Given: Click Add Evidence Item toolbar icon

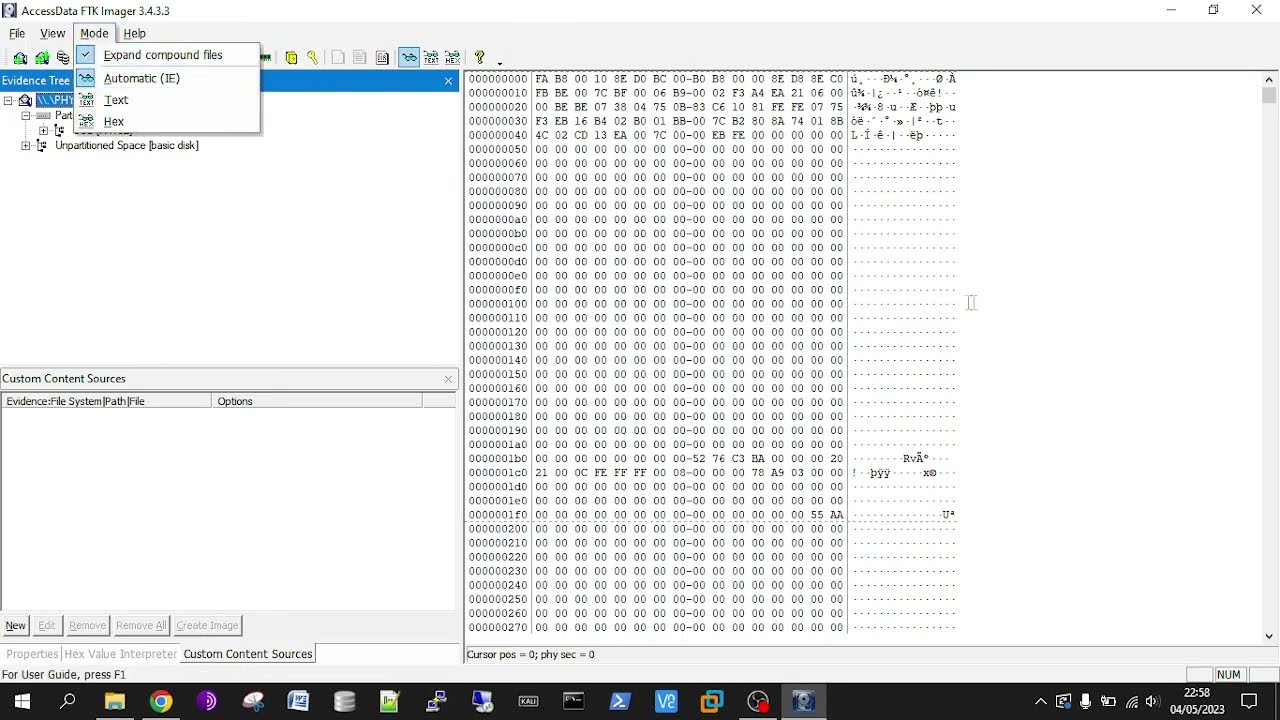Looking at the screenshot, I should coord(20,58).
